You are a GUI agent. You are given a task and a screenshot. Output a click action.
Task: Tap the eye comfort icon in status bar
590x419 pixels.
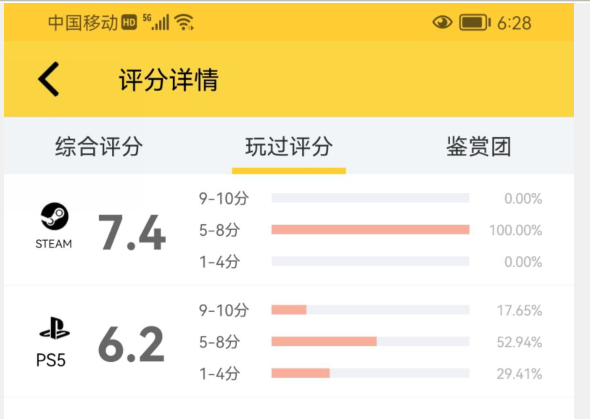[442, 23]
